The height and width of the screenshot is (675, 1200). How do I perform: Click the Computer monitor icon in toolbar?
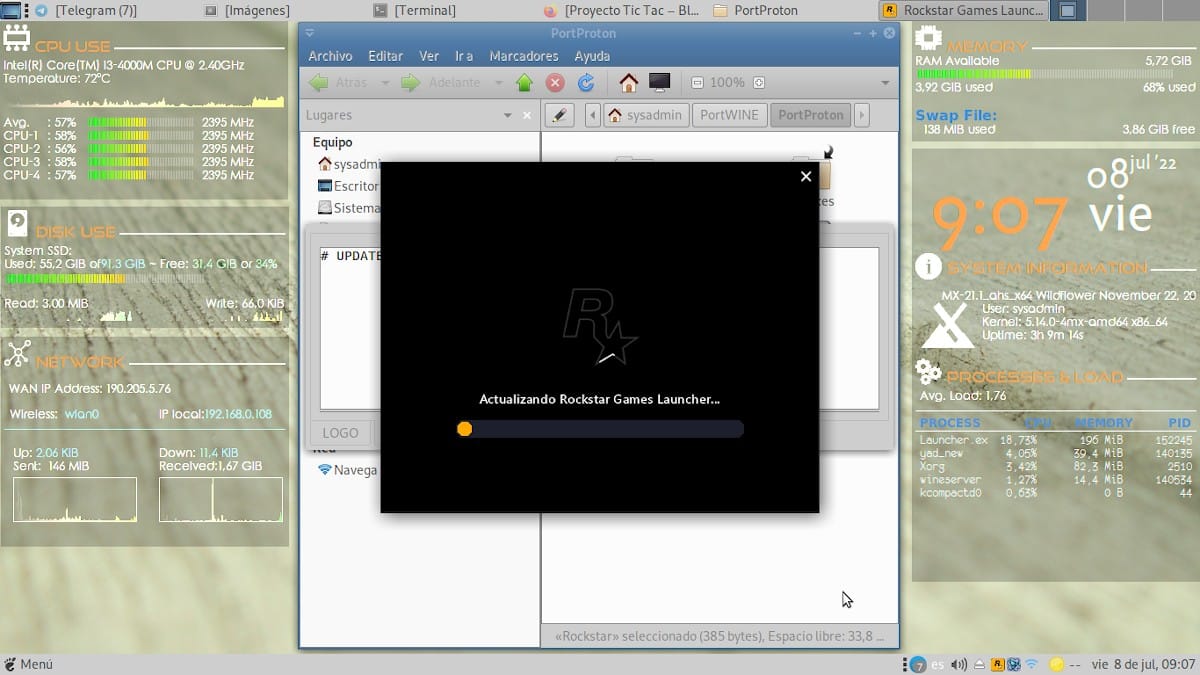(659, 83)
